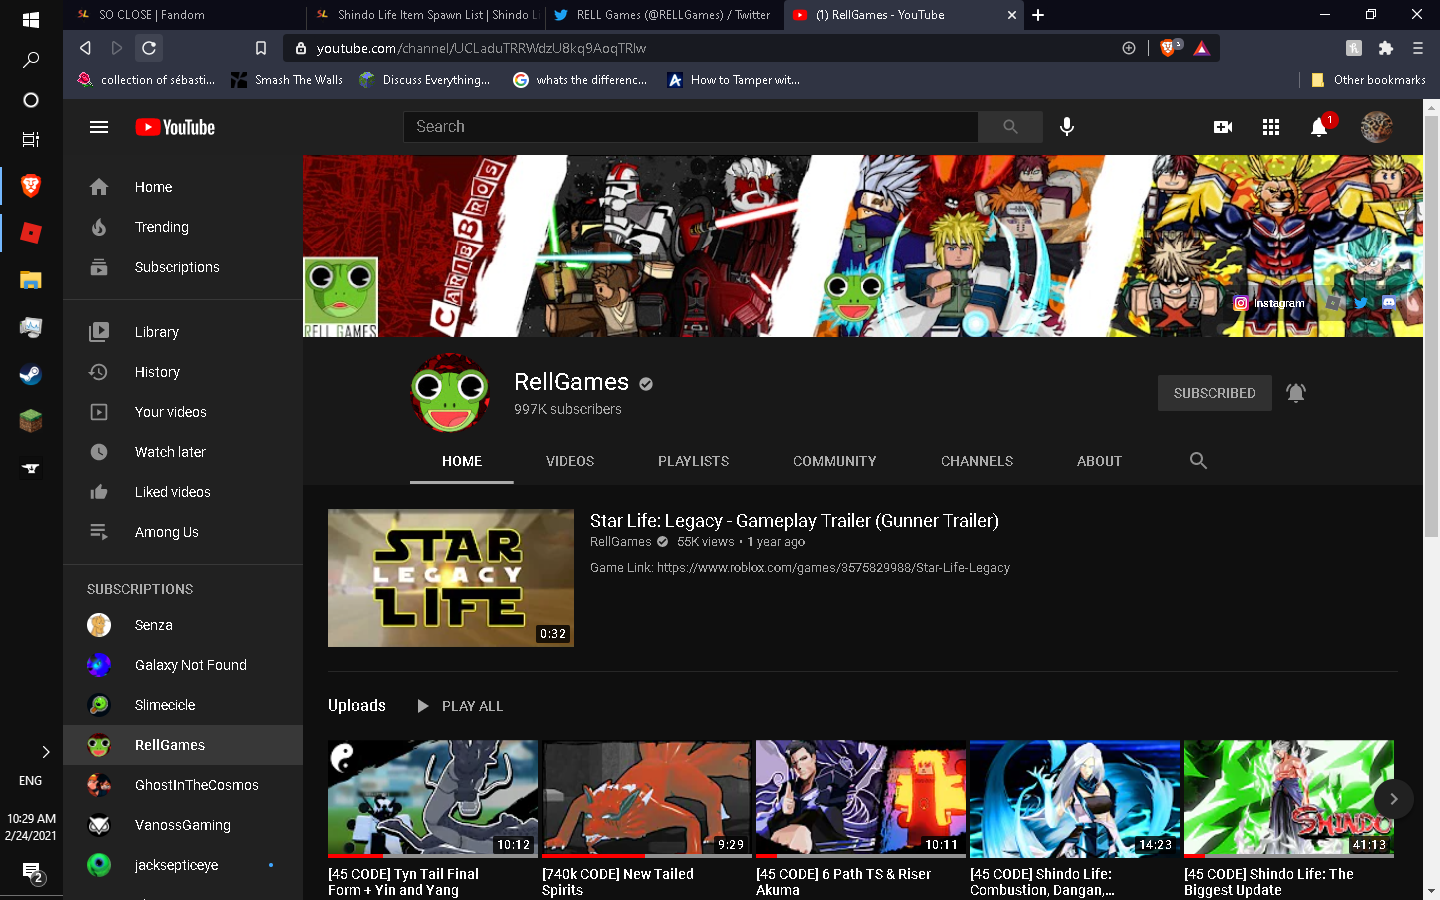Open Windows search from the taskbar

[x=31, y=60]
